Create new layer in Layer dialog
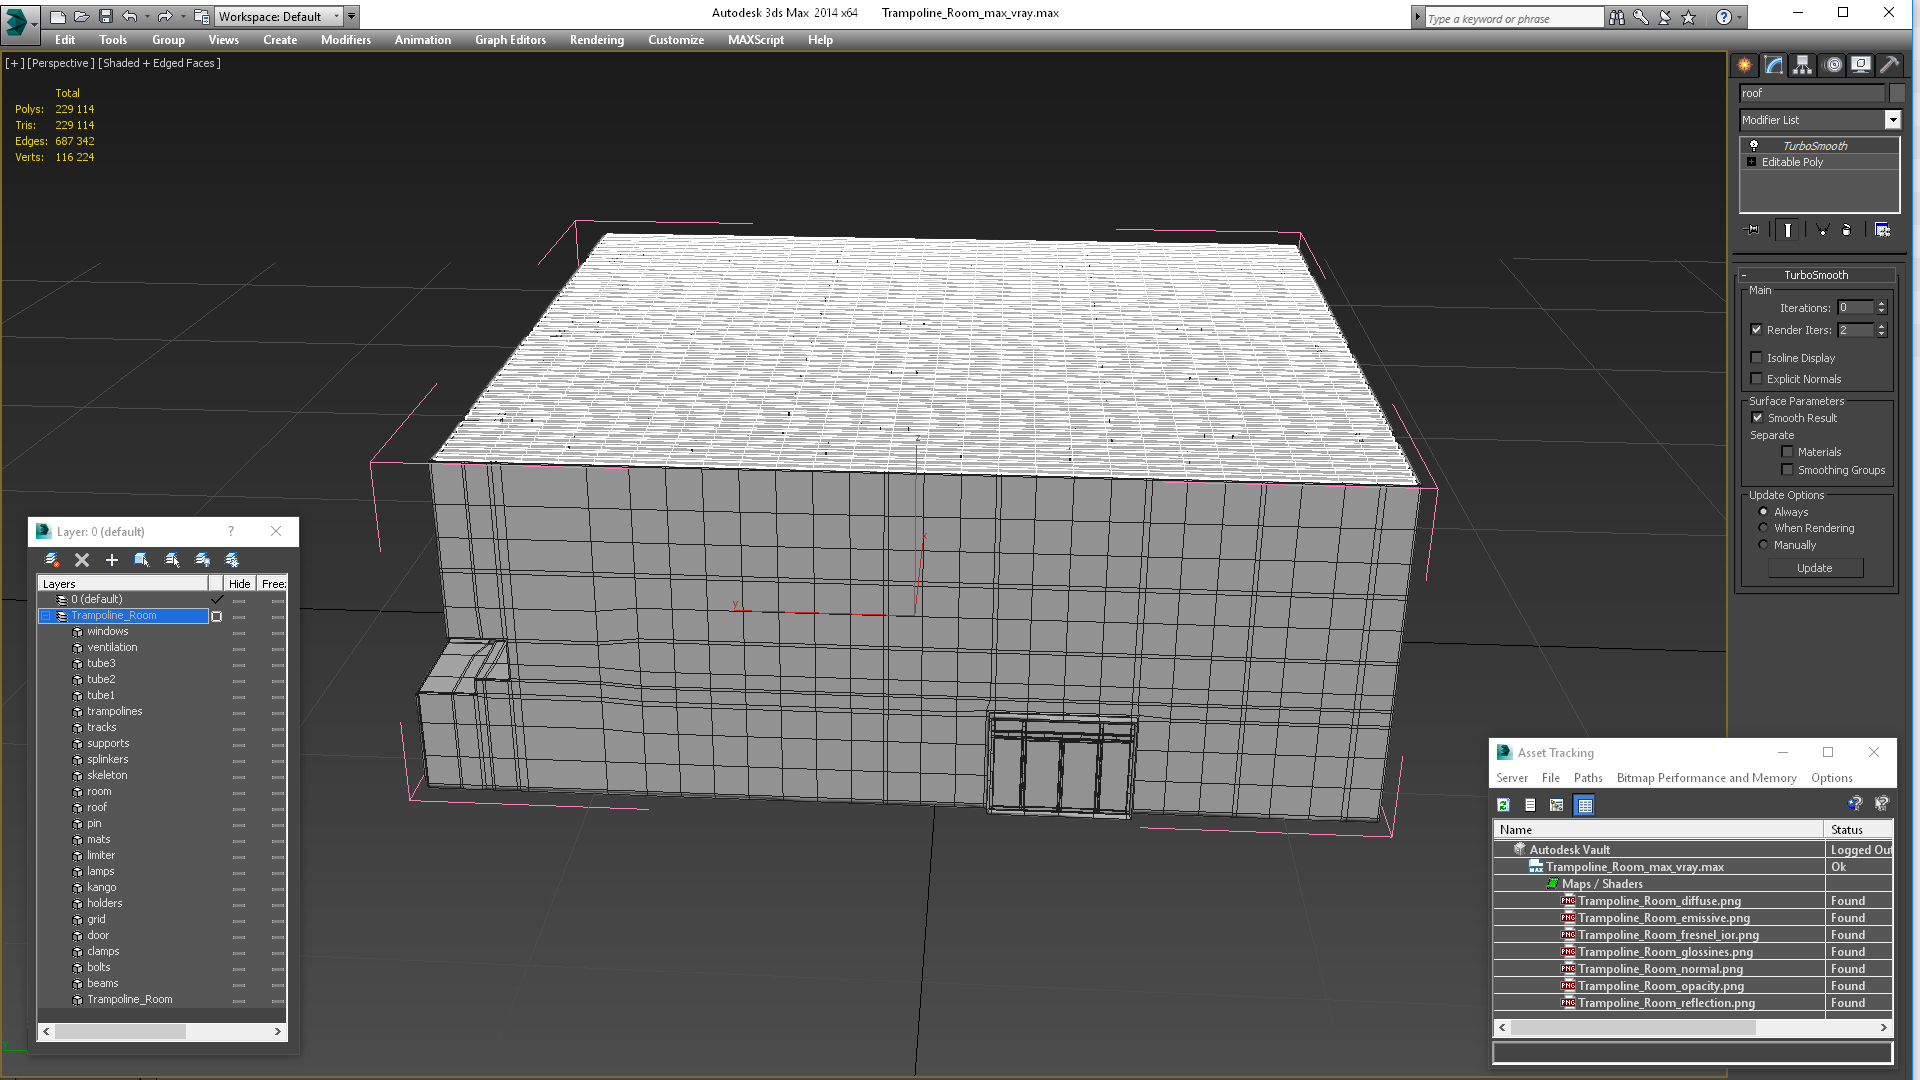Viewport: 1920px width, 1080px height. click(x=52, y=560)
